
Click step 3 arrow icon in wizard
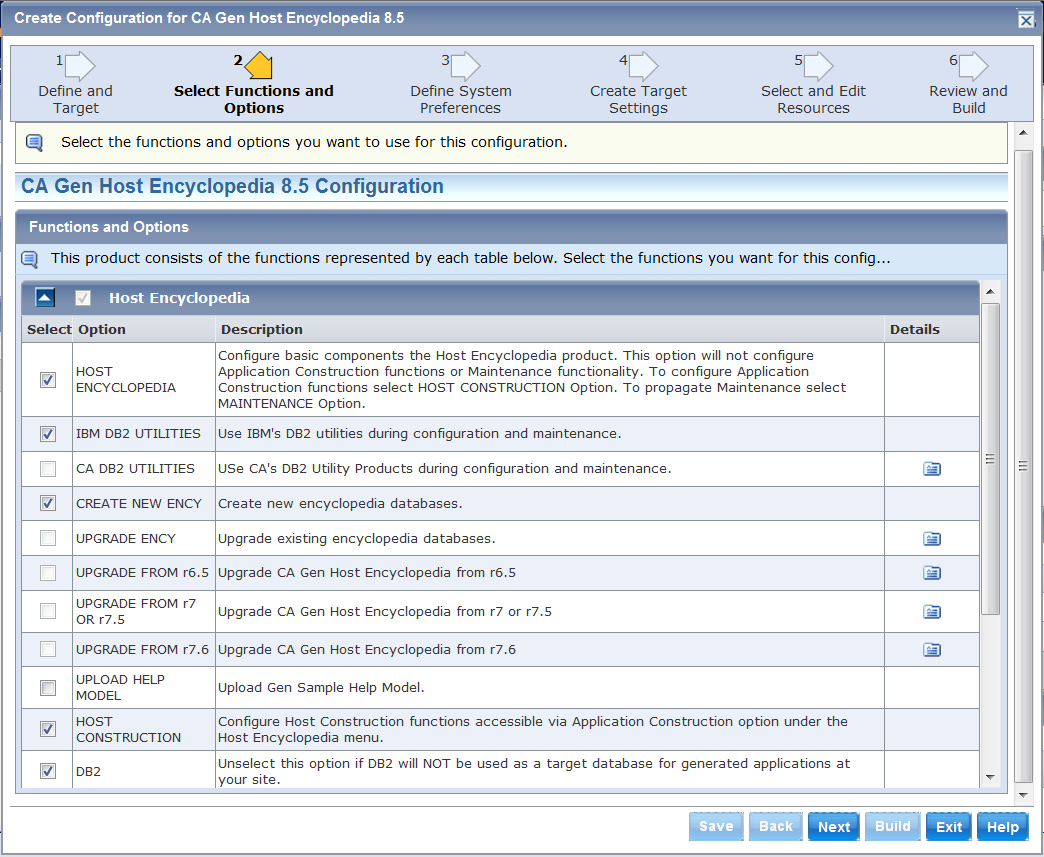click(465, 66)
